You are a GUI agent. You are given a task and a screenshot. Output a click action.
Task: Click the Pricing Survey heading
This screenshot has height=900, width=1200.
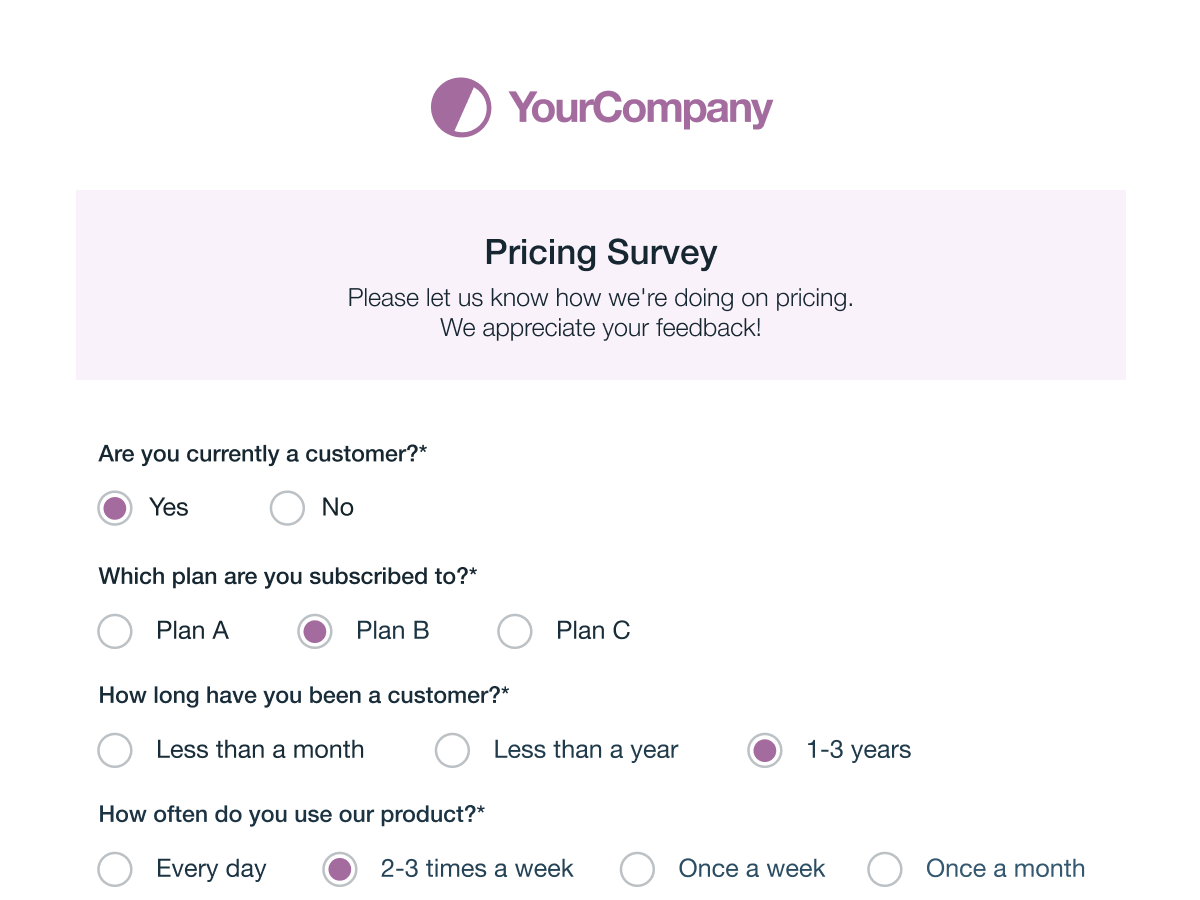point(601,252)
